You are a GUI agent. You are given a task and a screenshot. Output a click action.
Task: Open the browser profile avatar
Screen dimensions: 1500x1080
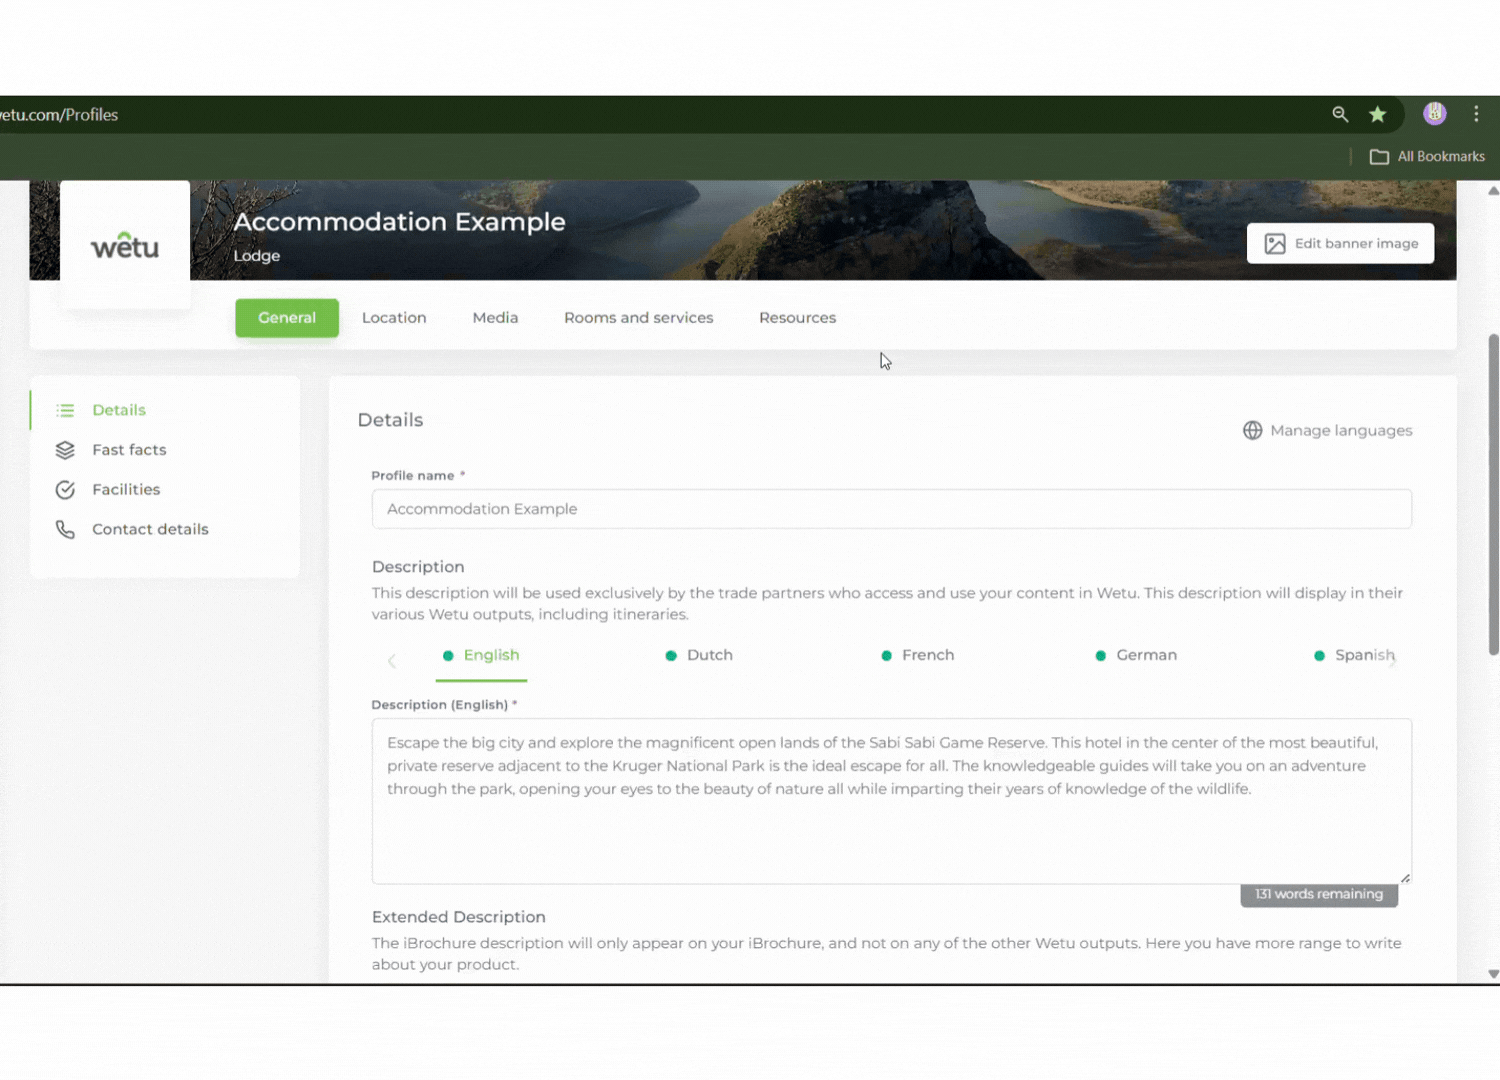[1435, 113]
